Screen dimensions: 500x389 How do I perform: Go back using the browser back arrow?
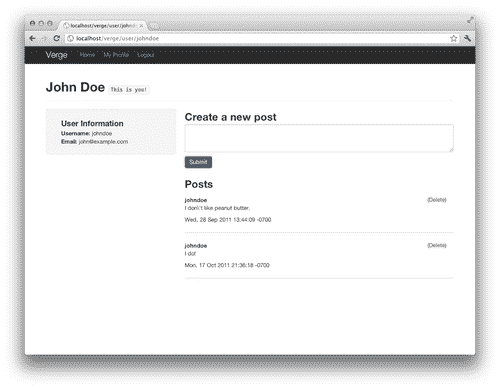coord(32,38)
